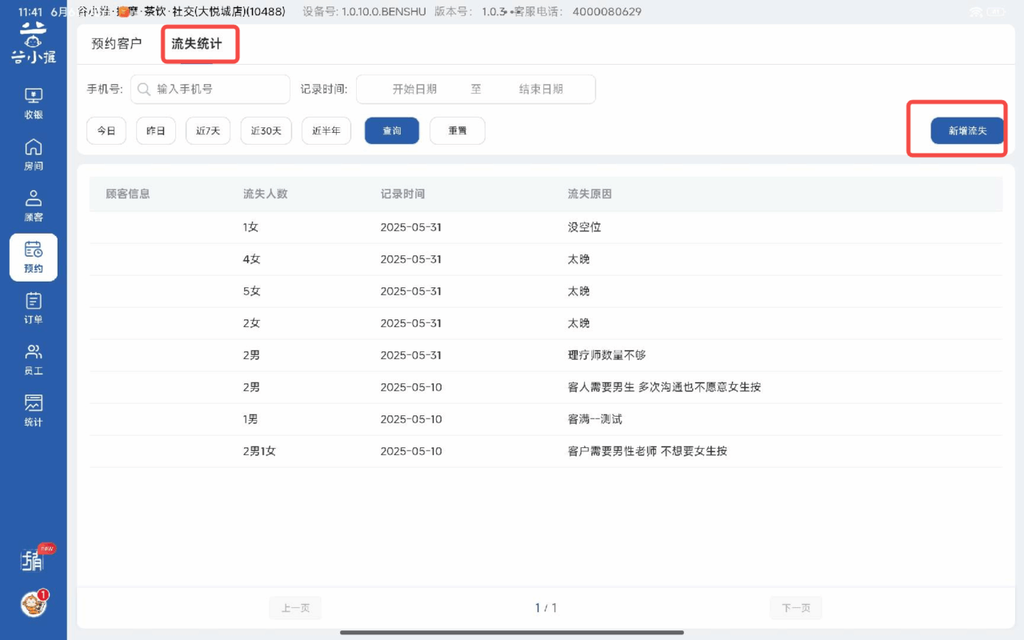Filter records by 近7天
This screenshot has height=640, width=1024.
coord(208,131)
